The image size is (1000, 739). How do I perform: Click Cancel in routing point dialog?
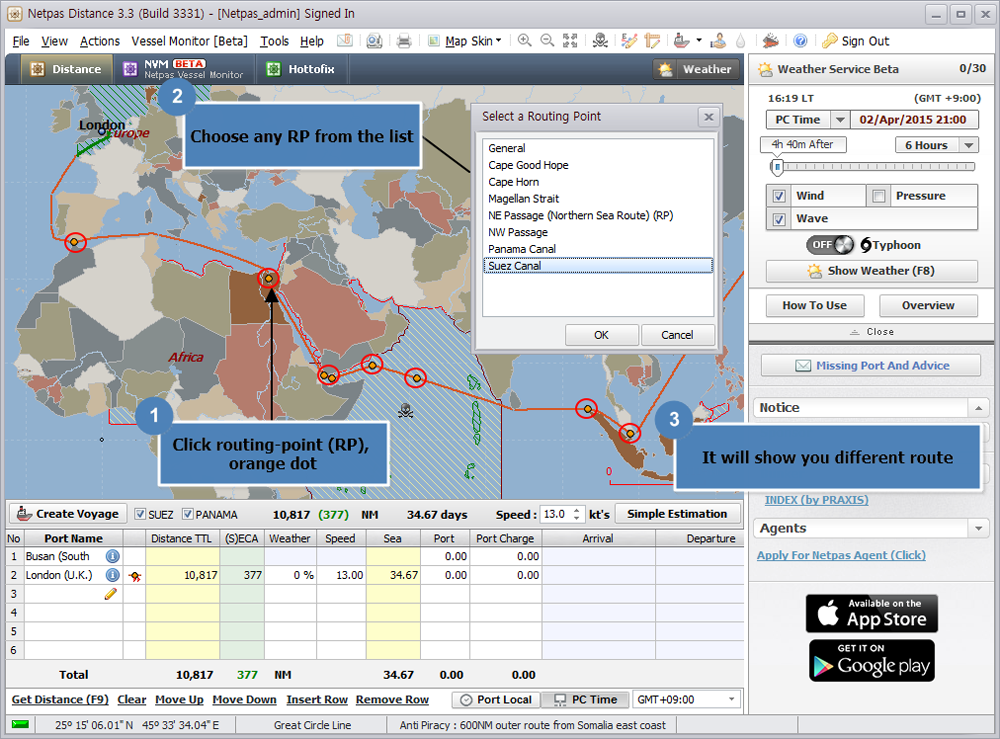pyautogui.click(x=677, y=335)
